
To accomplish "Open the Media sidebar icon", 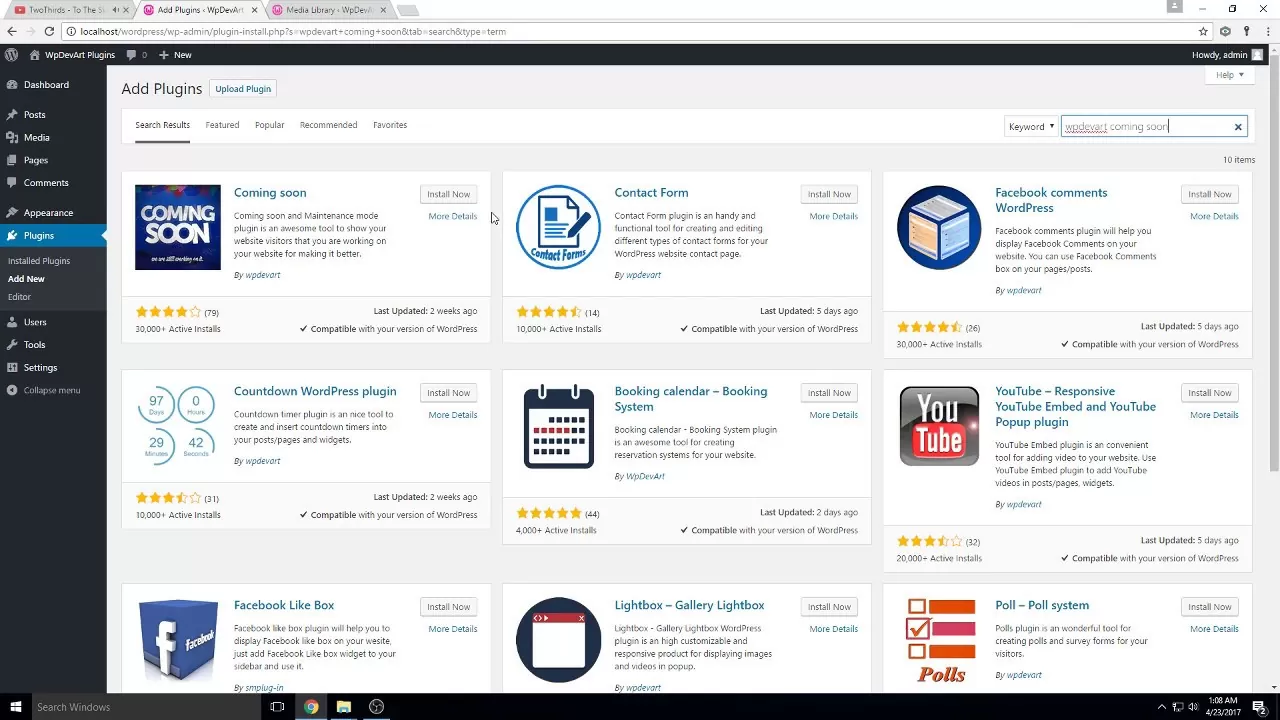I will pos(12,138).
